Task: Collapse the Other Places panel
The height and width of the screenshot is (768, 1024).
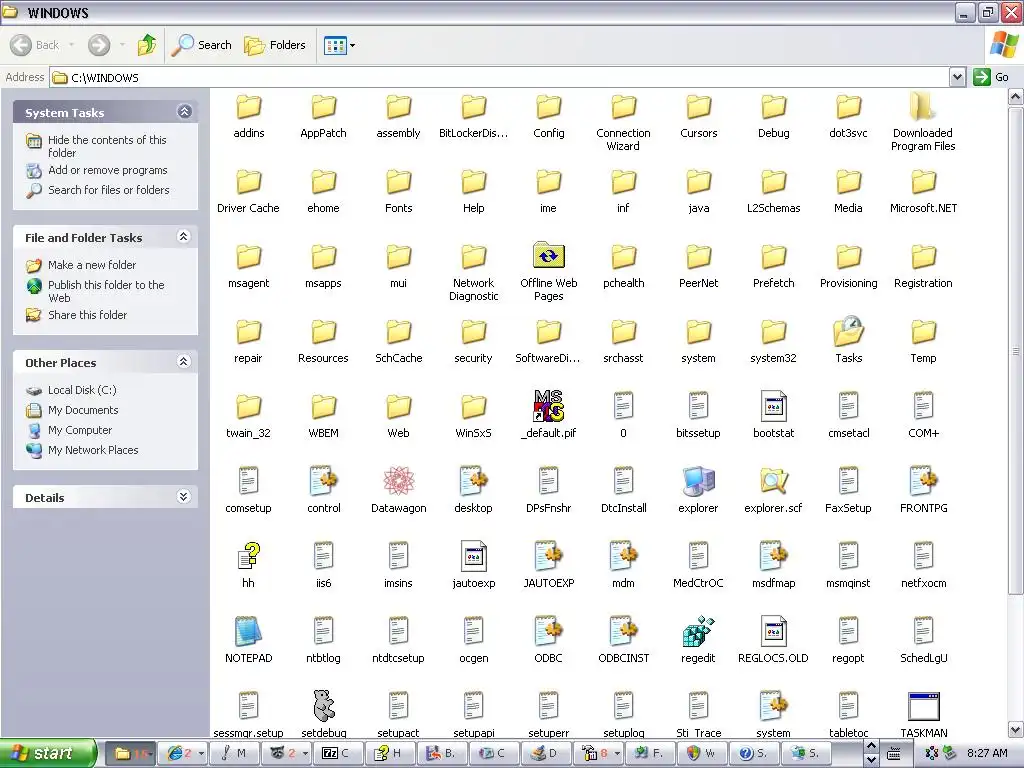Action: pyautogui.click(x=184, y=361)
